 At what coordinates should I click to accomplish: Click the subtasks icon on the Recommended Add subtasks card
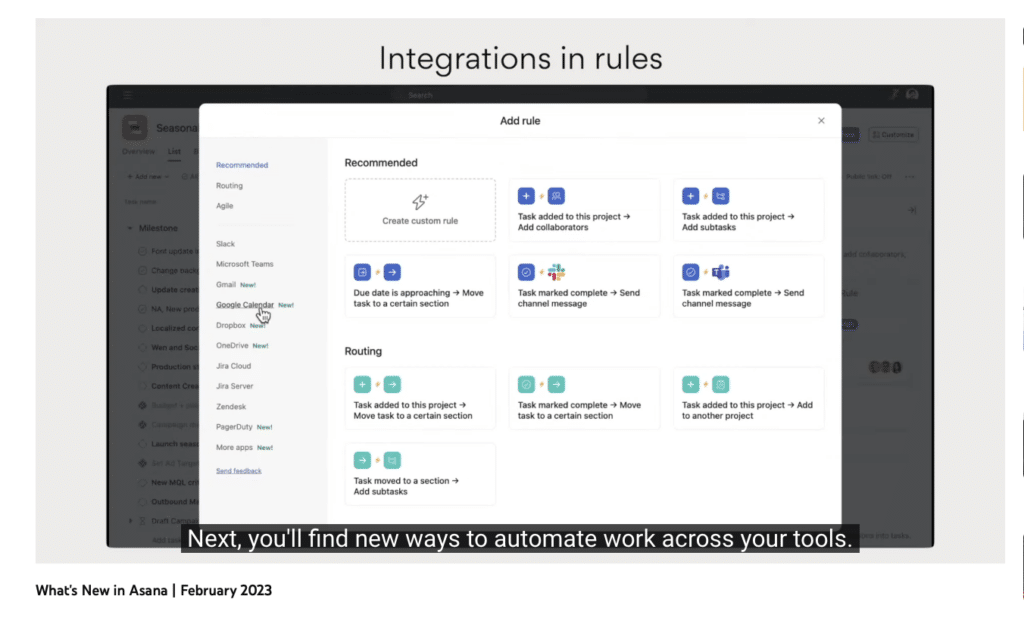[721, 196]
